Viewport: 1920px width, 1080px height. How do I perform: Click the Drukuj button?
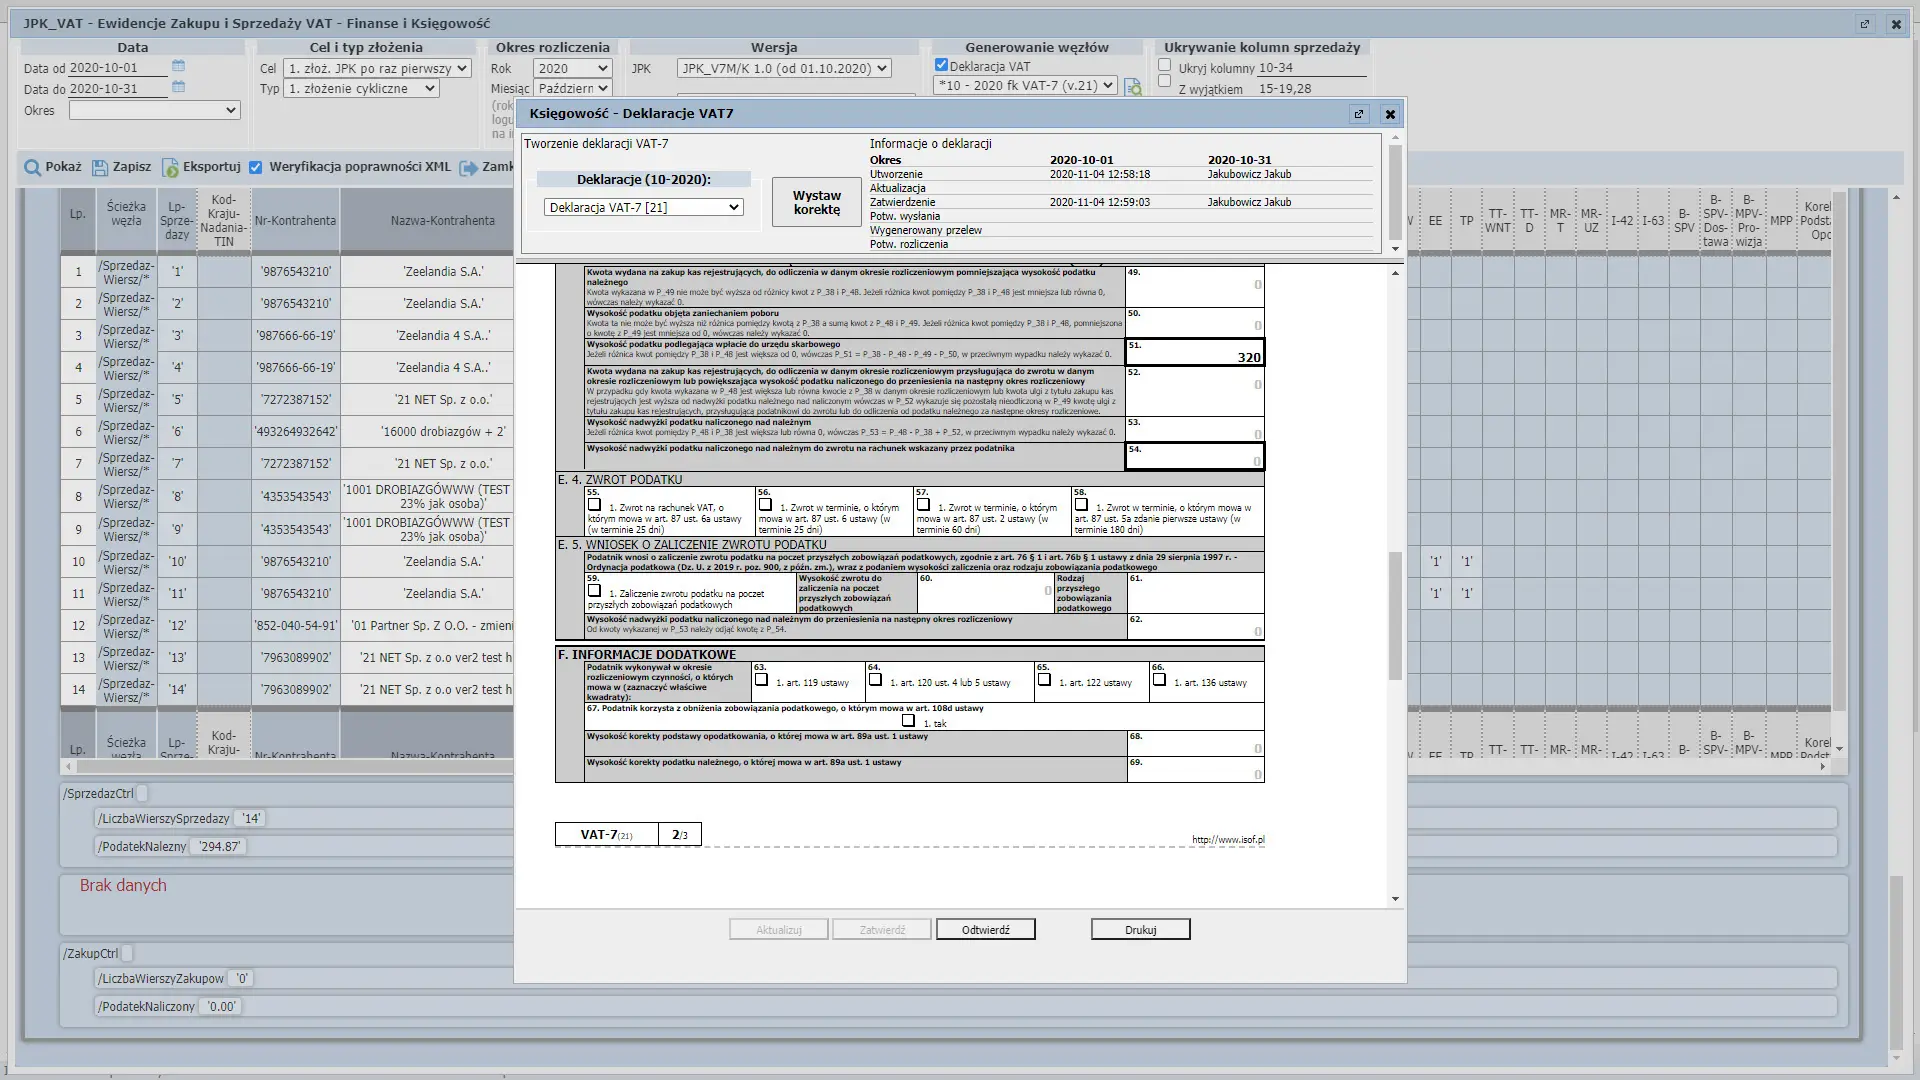point(1140,930)
